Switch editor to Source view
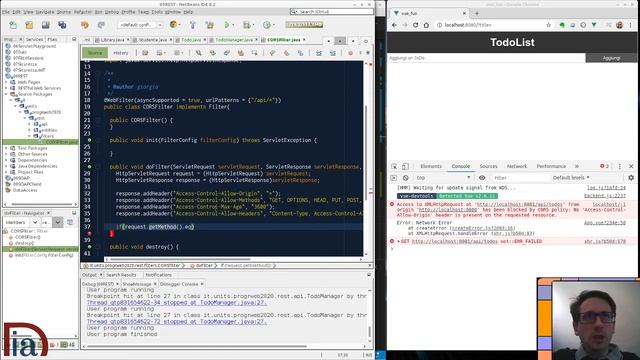This screenshot has width=640, height=360. pos(95,53)
